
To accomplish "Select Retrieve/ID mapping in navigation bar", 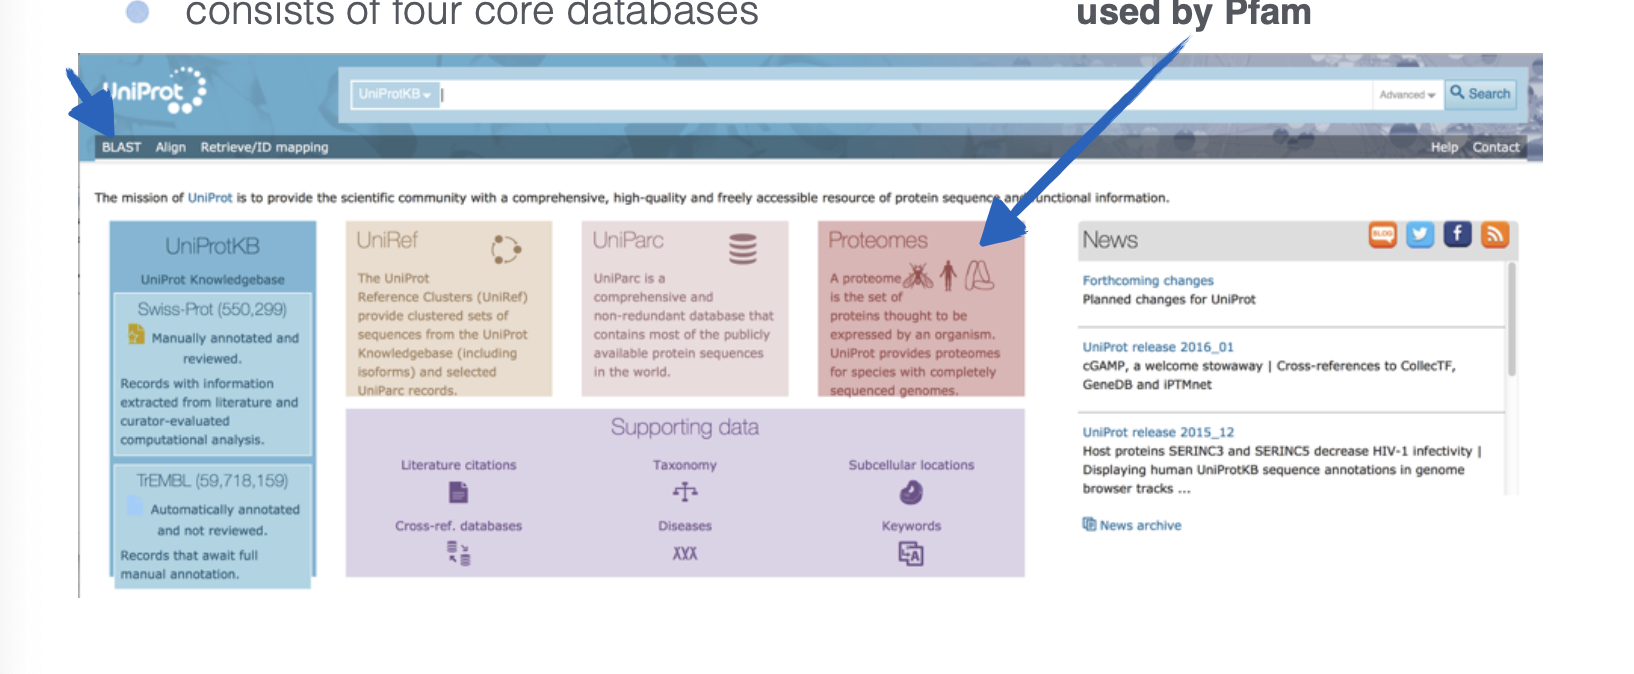I will pos(264,147).
